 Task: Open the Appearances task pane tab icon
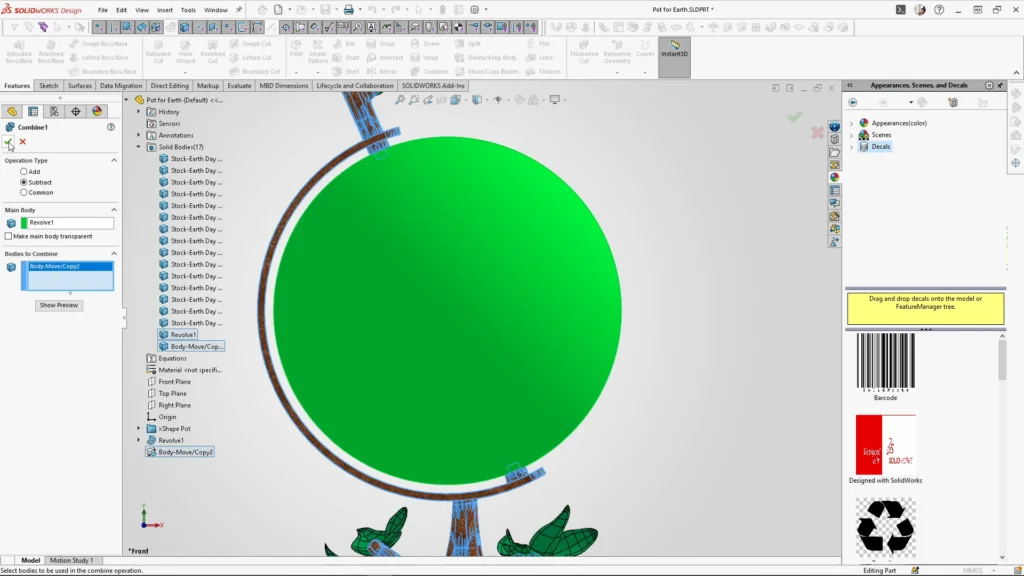835,178
